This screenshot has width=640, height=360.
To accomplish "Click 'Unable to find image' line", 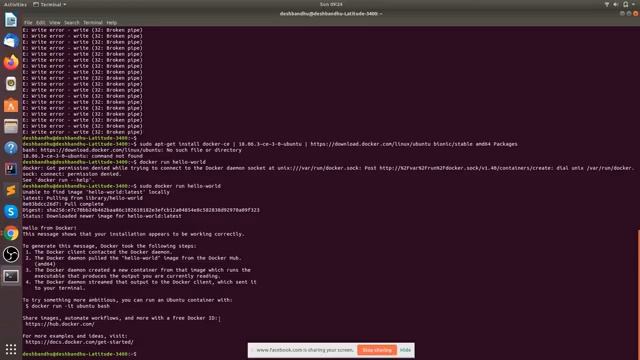I will (x=96, y=192).
